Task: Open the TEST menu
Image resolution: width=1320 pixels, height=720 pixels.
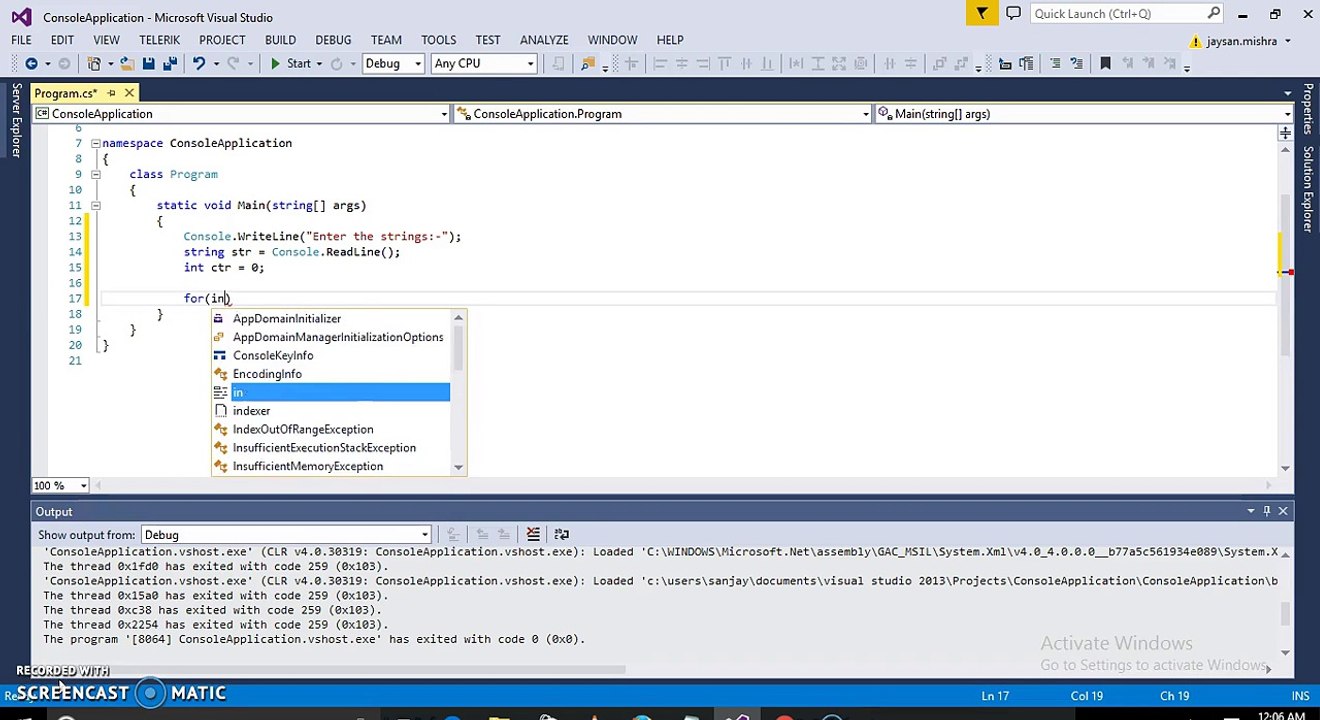Action: pos(488,40)
